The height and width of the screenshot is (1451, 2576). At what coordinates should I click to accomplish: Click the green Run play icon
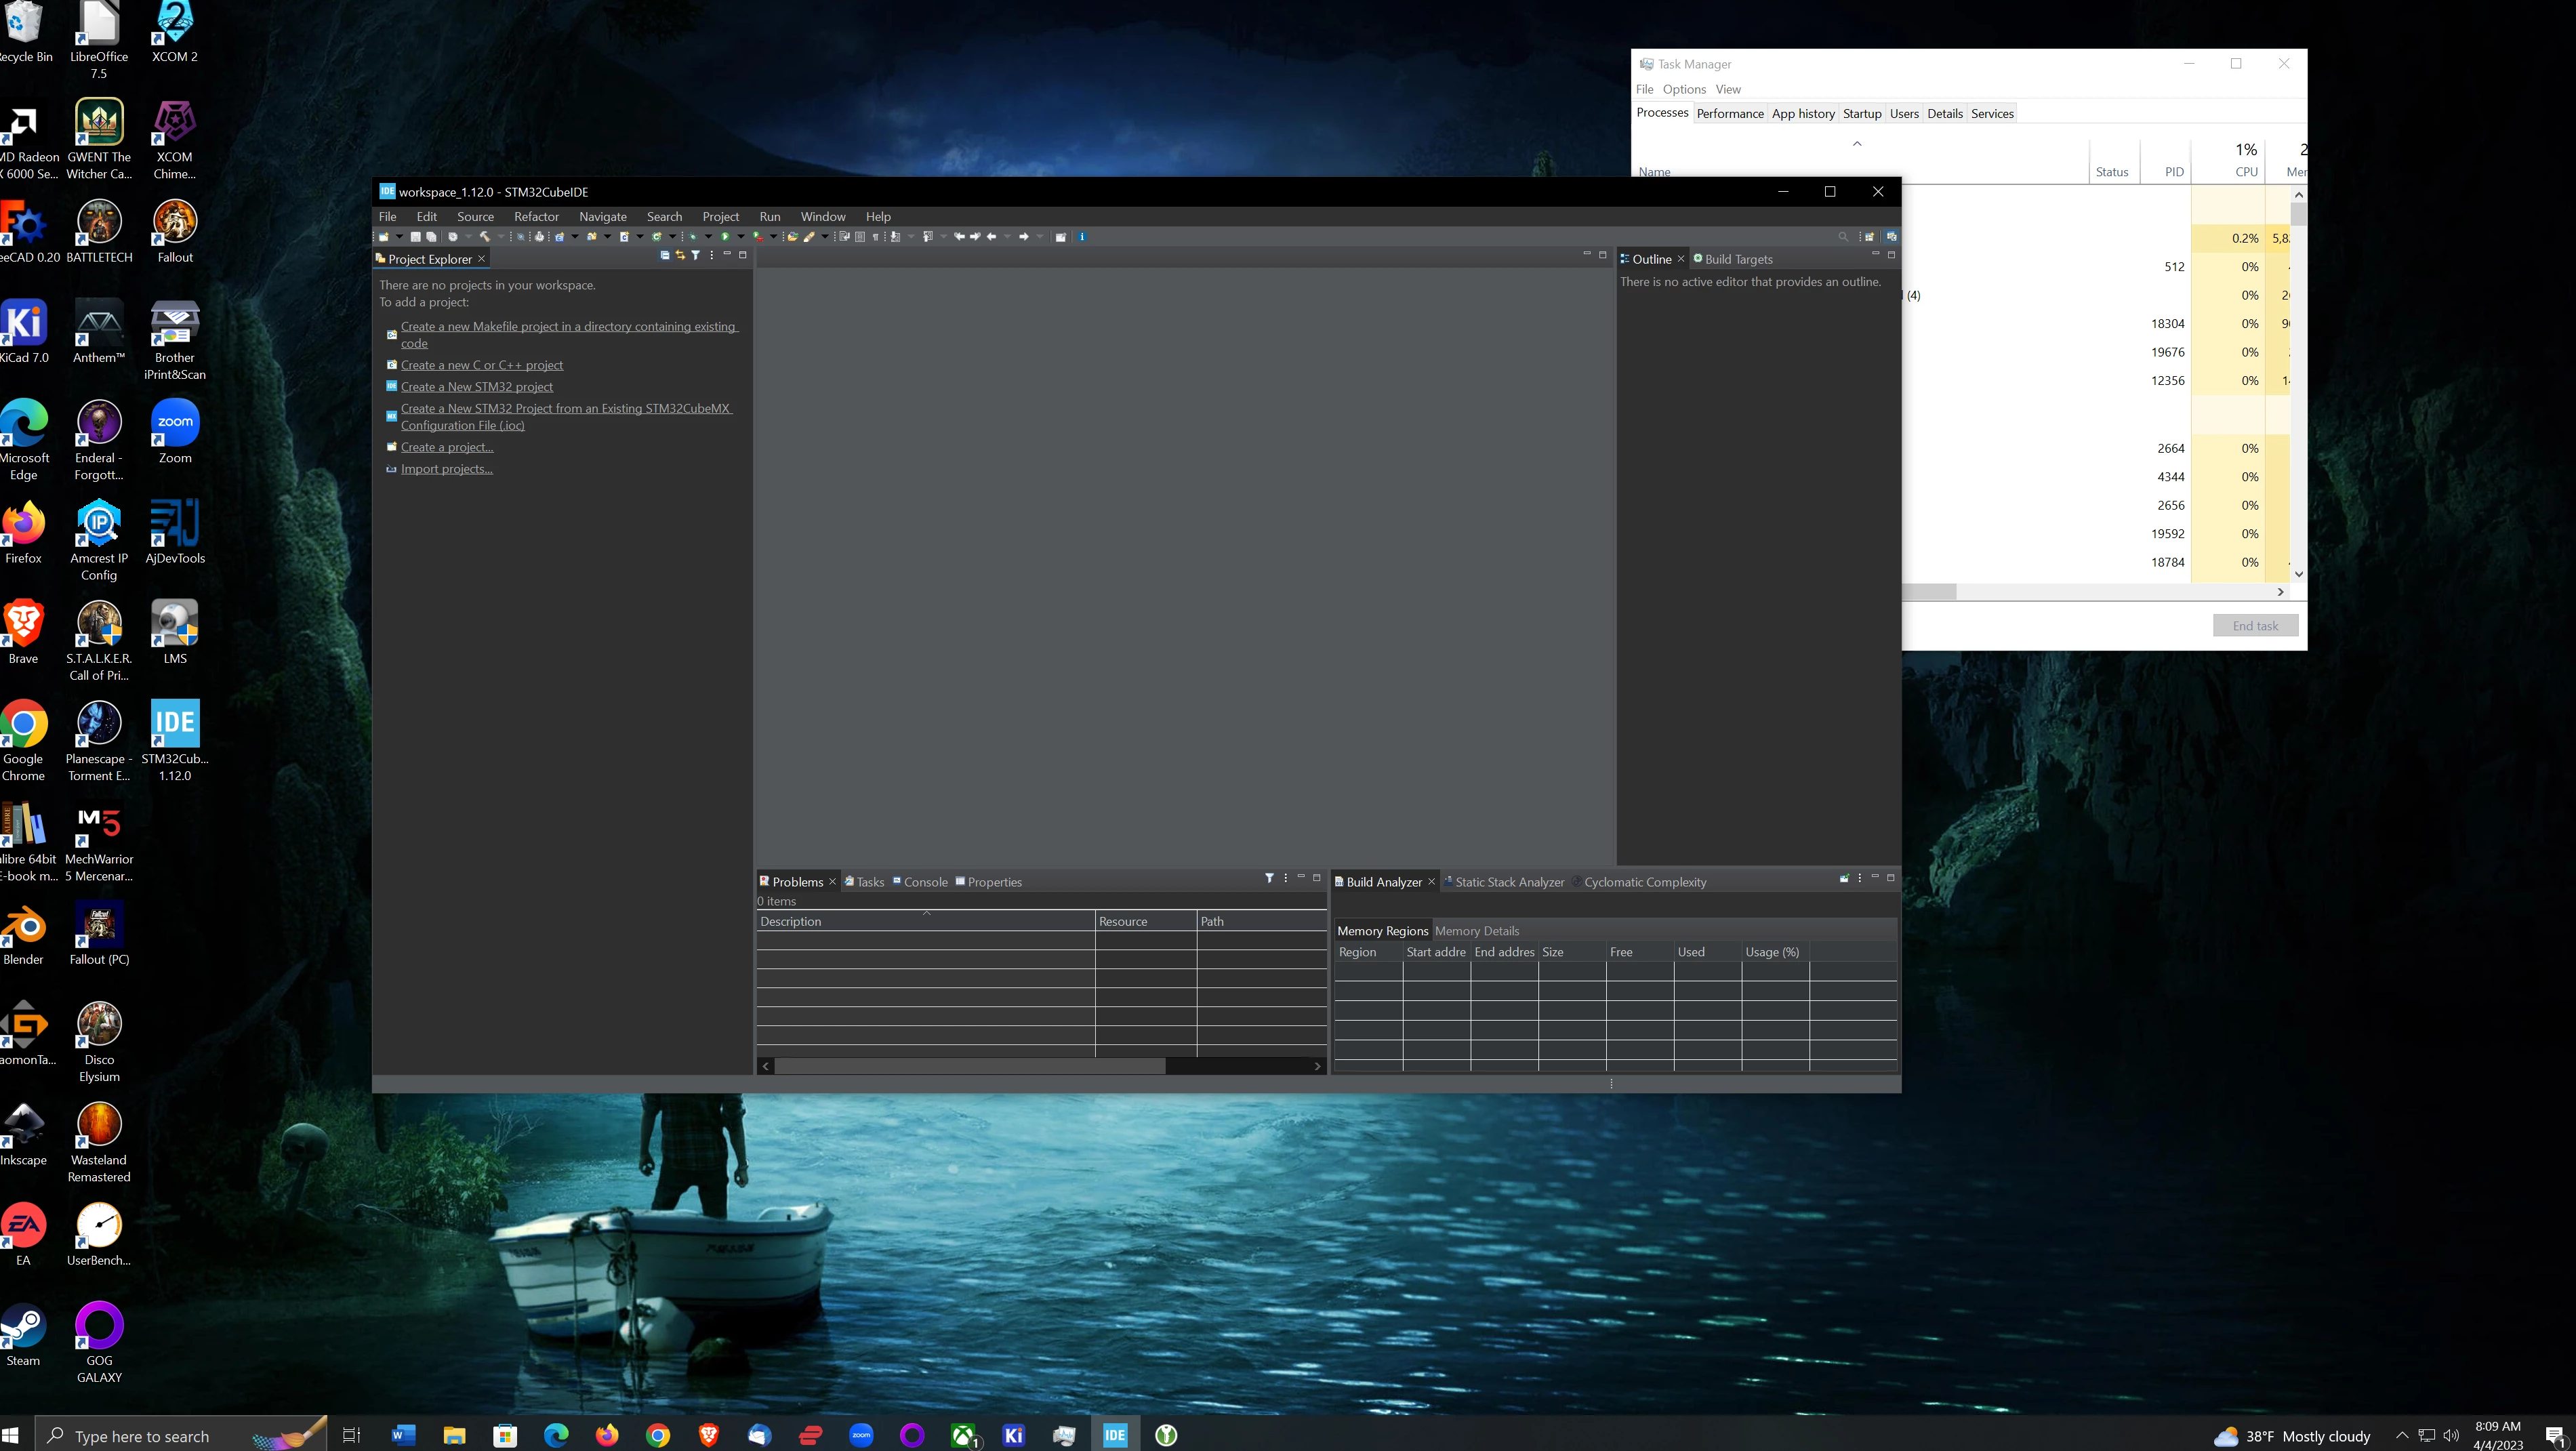(x=725, y=237)
